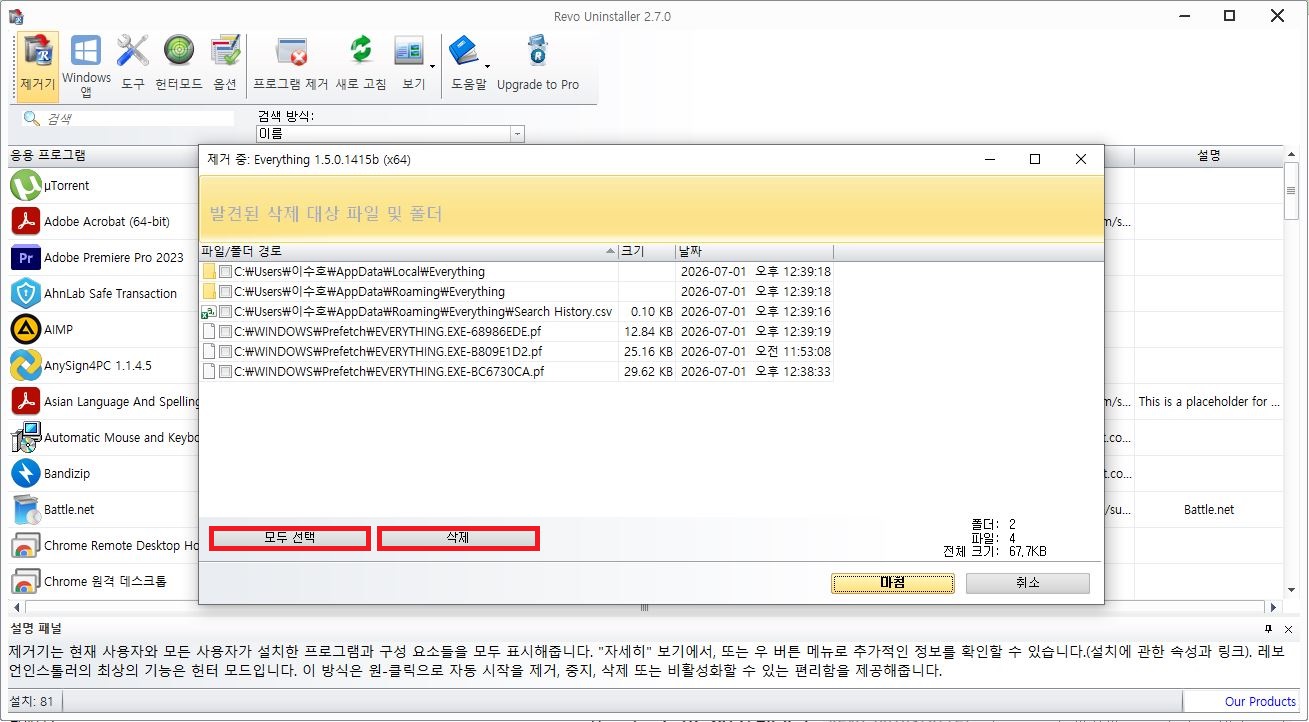Viewport: 1309px width, 722px height.
Task: Click the 모두 선택 button
Action: [x=290, y=538]
